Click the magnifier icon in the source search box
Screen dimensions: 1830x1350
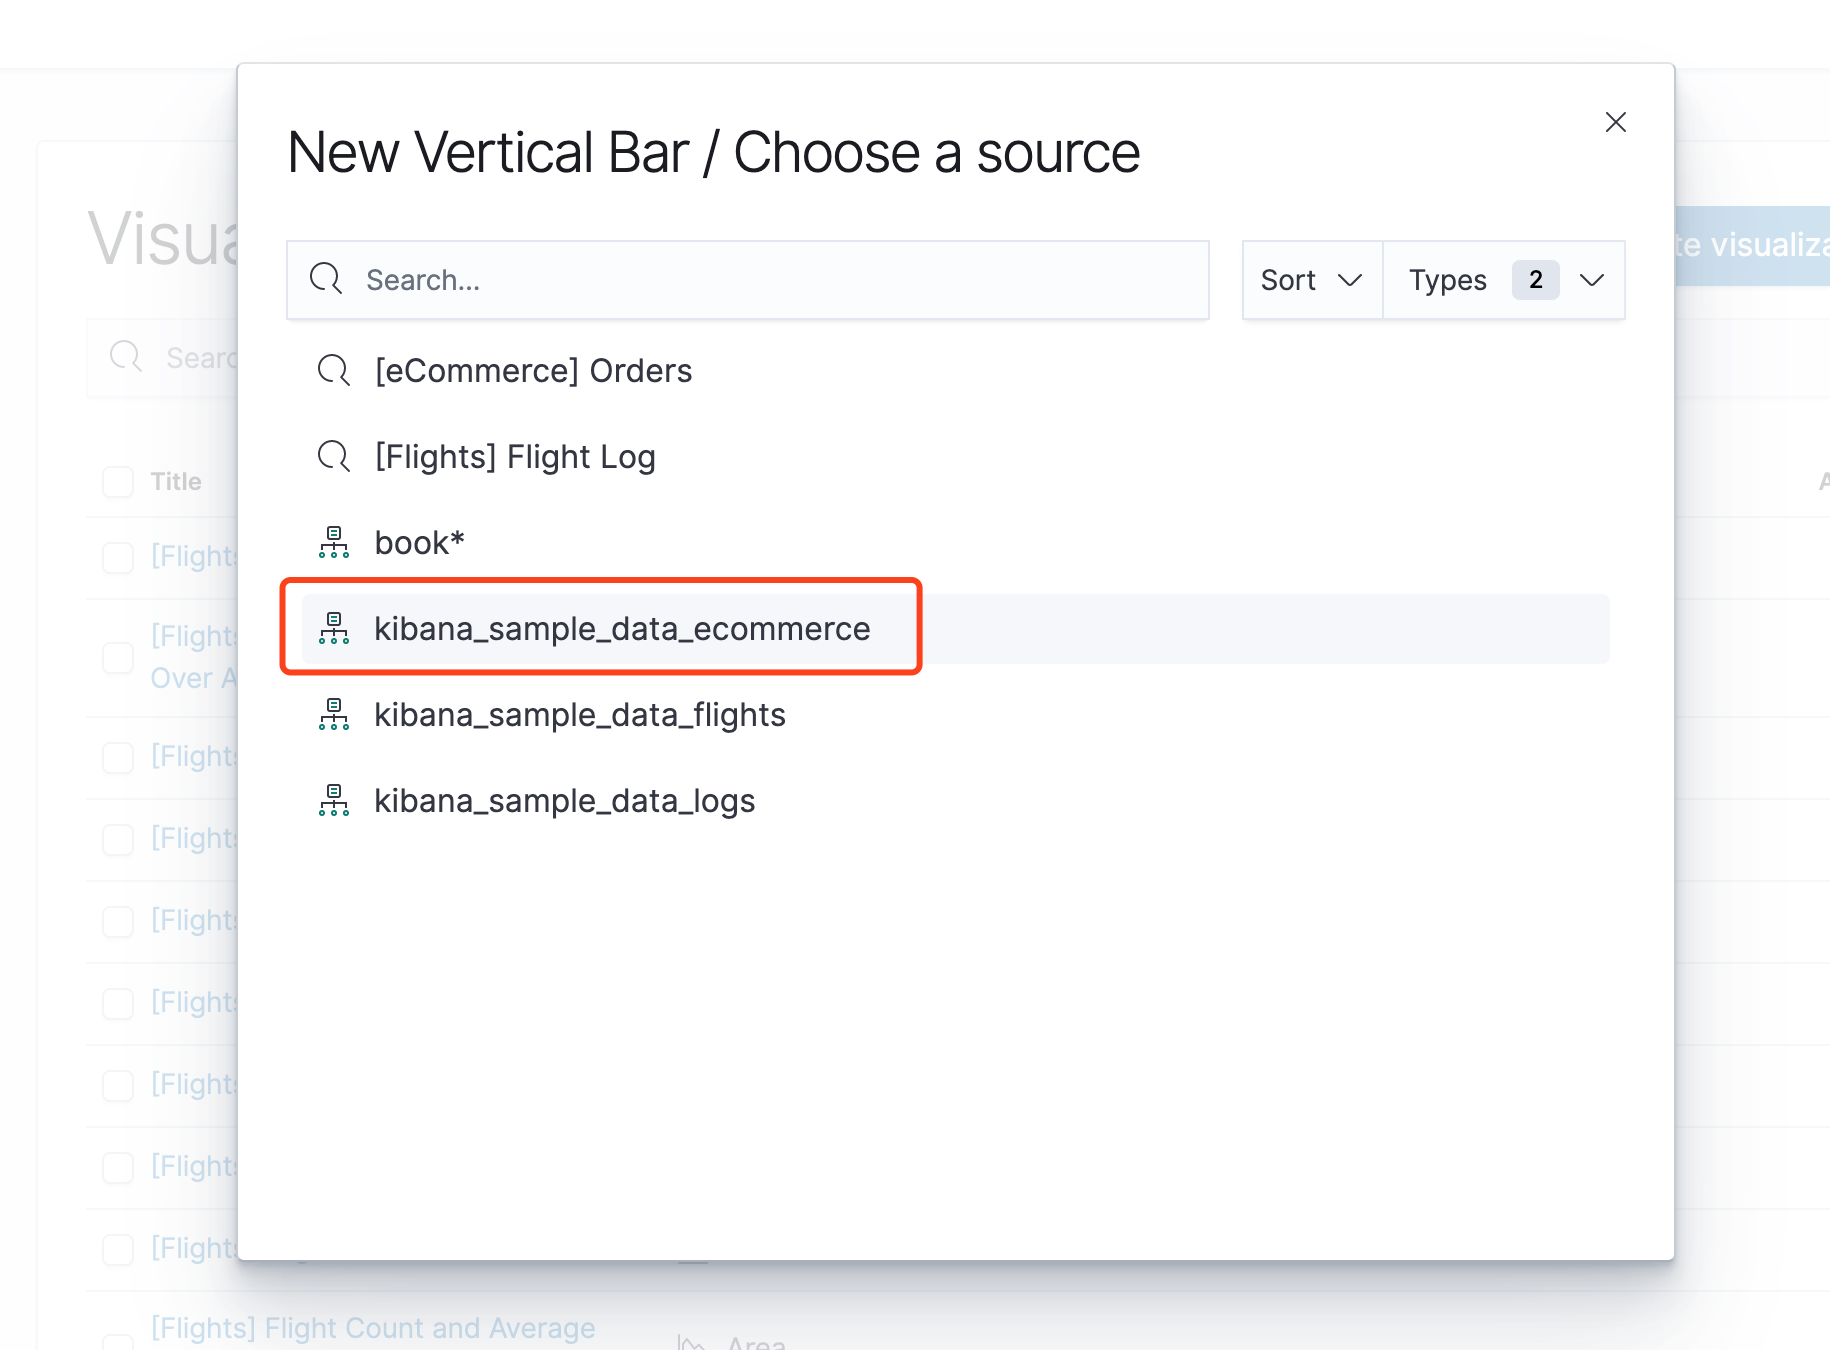pyautogui.click(x=326, y=279)
